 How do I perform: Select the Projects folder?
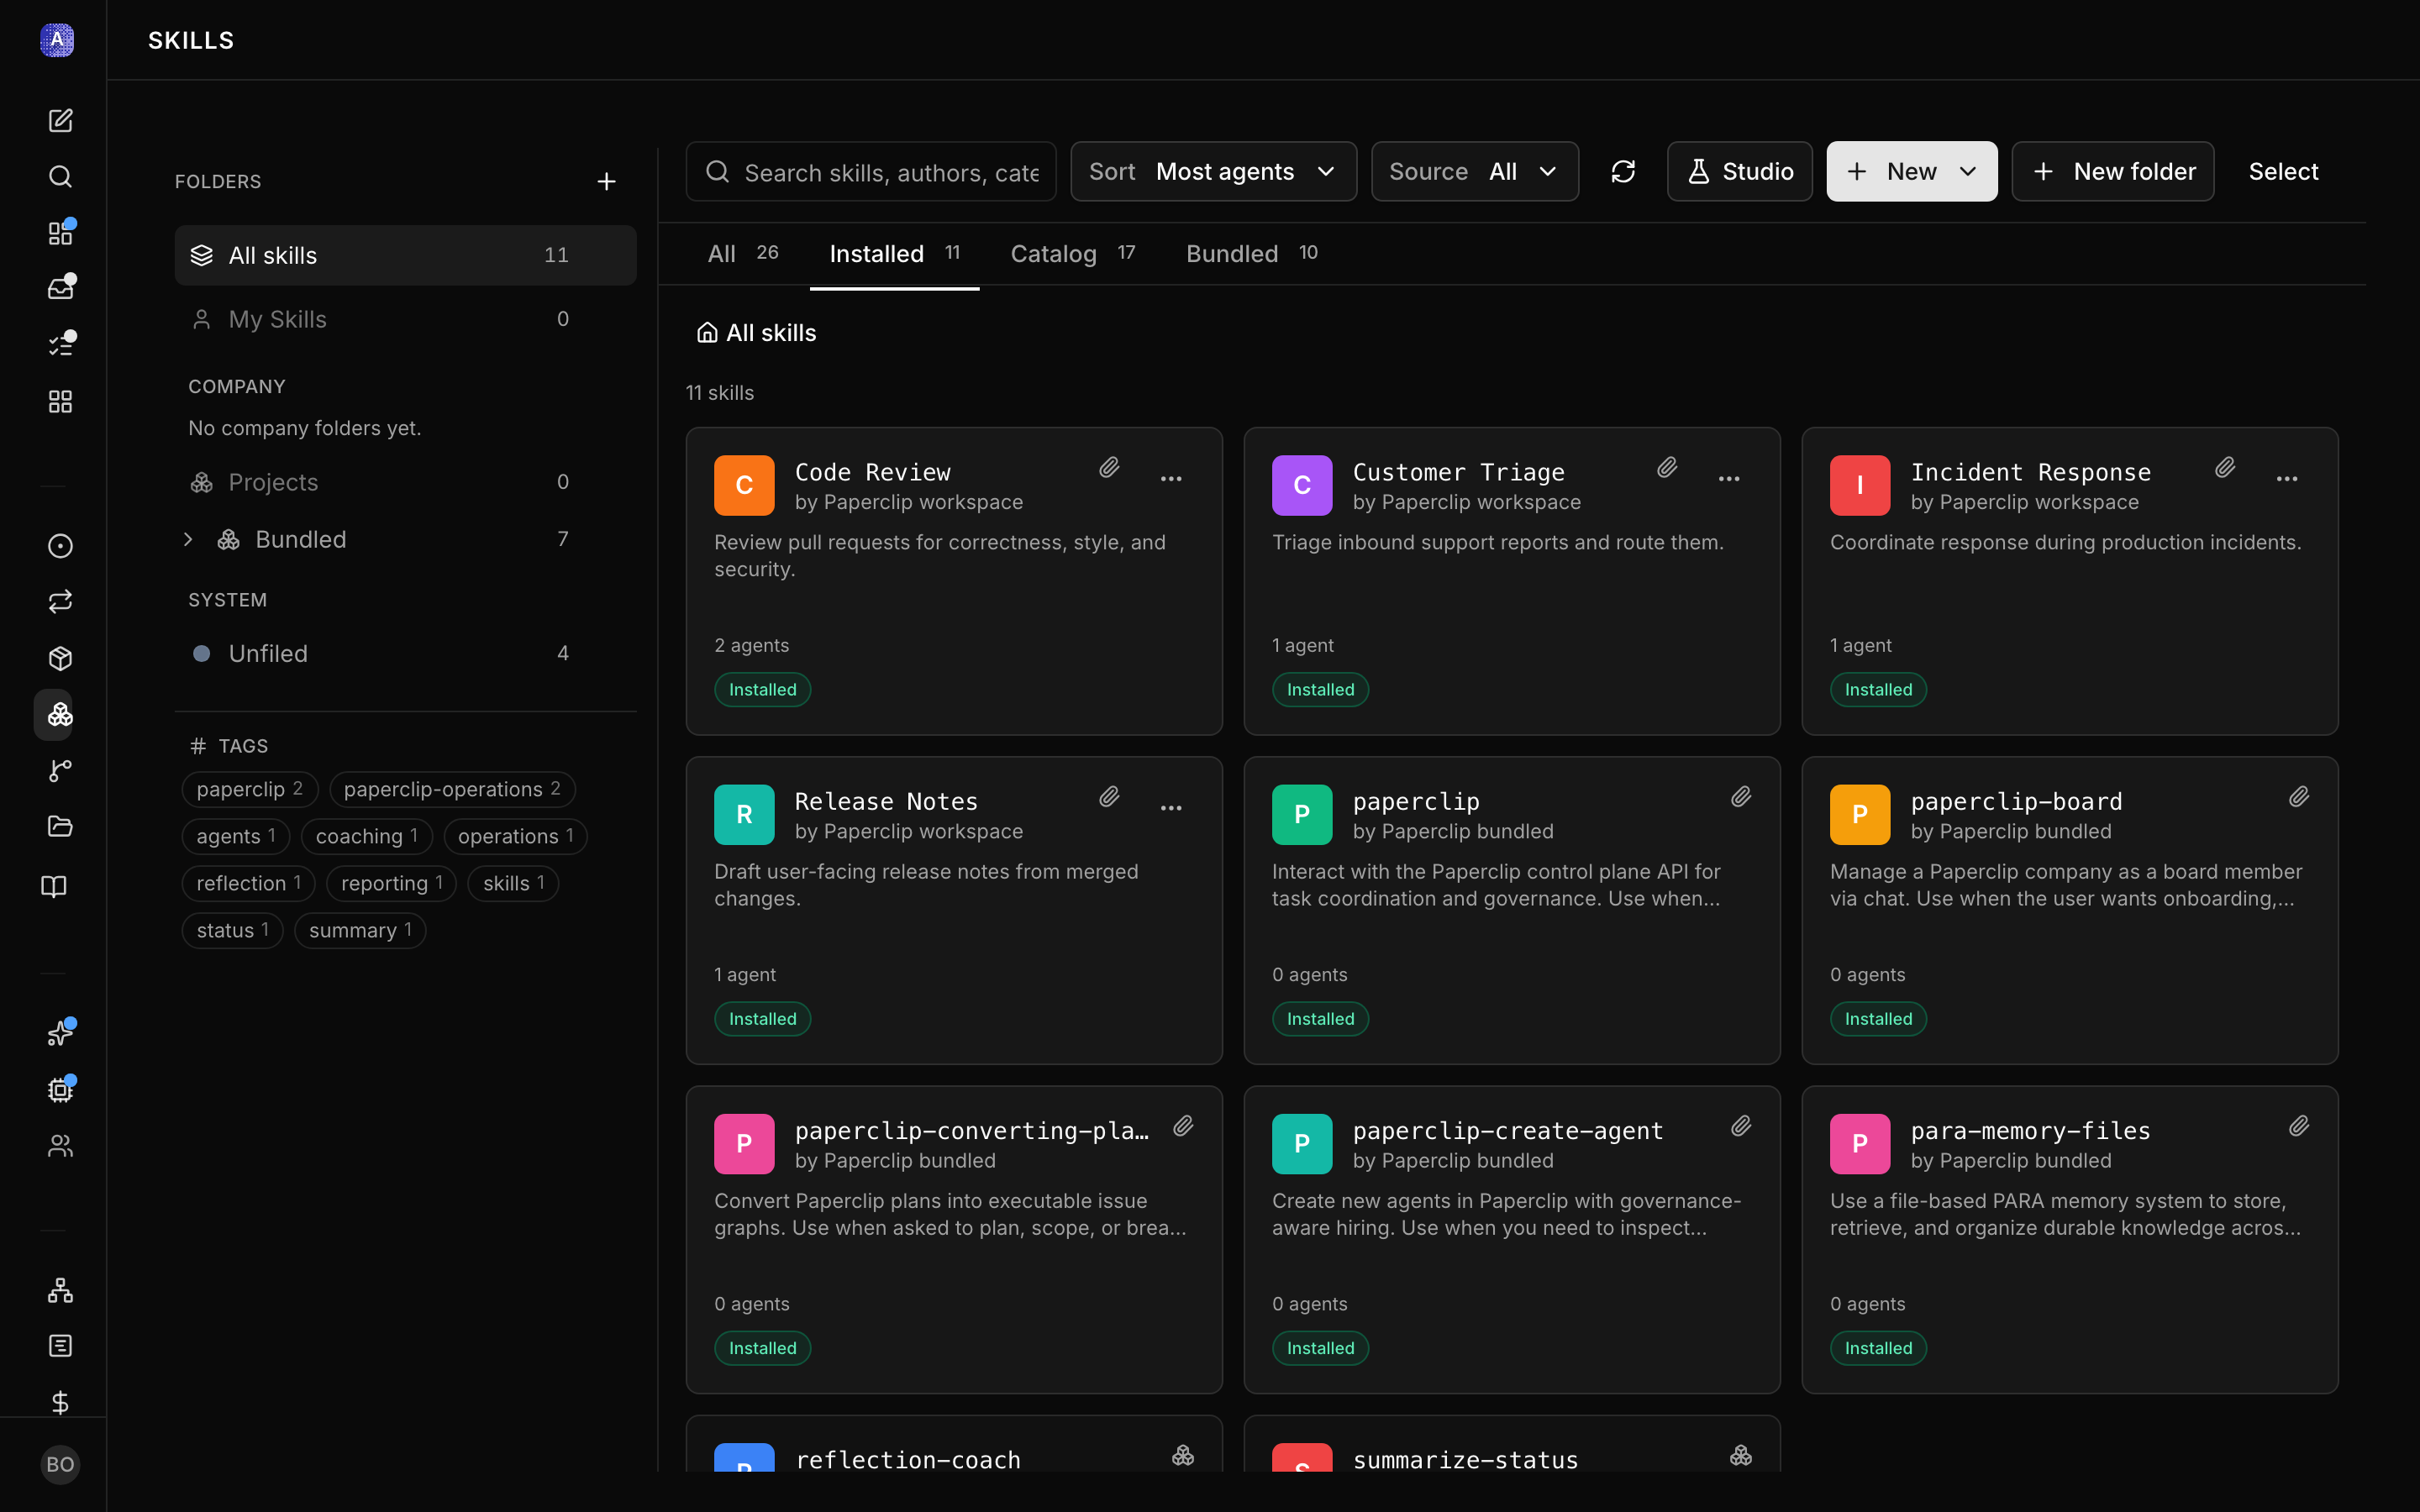pyautogui.click(x=405, y=482)
